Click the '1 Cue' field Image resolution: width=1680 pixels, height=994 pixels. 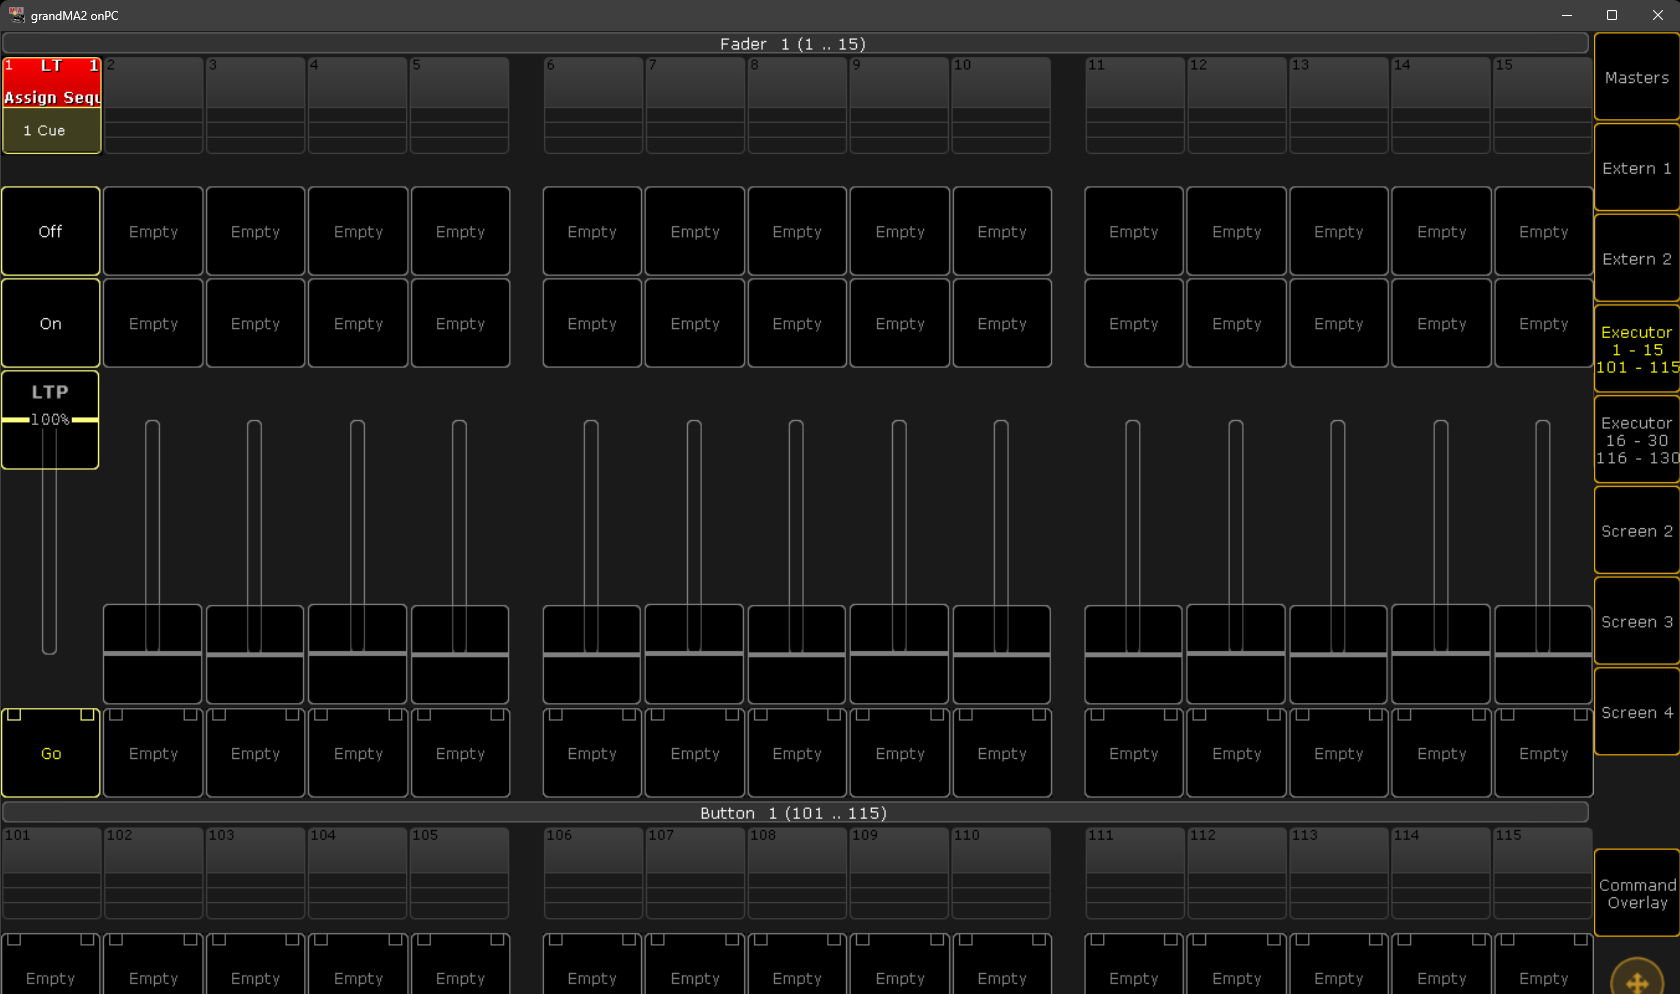(x=52, y=130)
